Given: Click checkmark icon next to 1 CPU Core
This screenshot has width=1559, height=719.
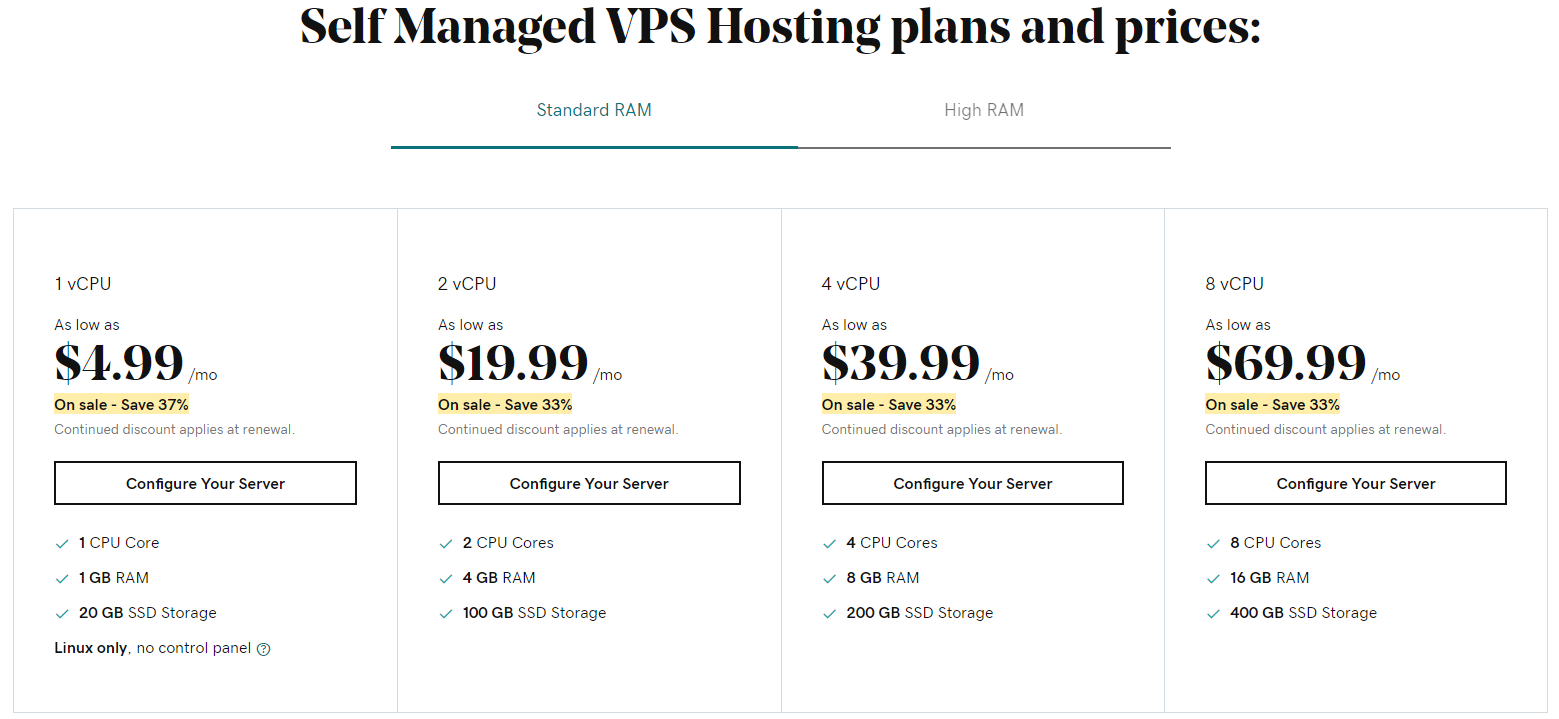Looking at the screenshot, I should [x=62, y=544].
